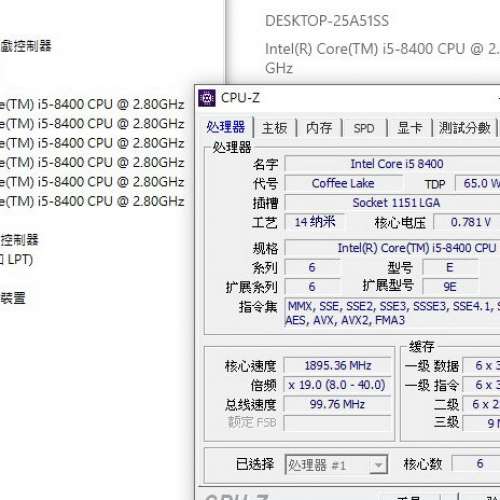Click the 控制器 entry above the LPT row
The image size is (500, 500).
tap(19, 240)
